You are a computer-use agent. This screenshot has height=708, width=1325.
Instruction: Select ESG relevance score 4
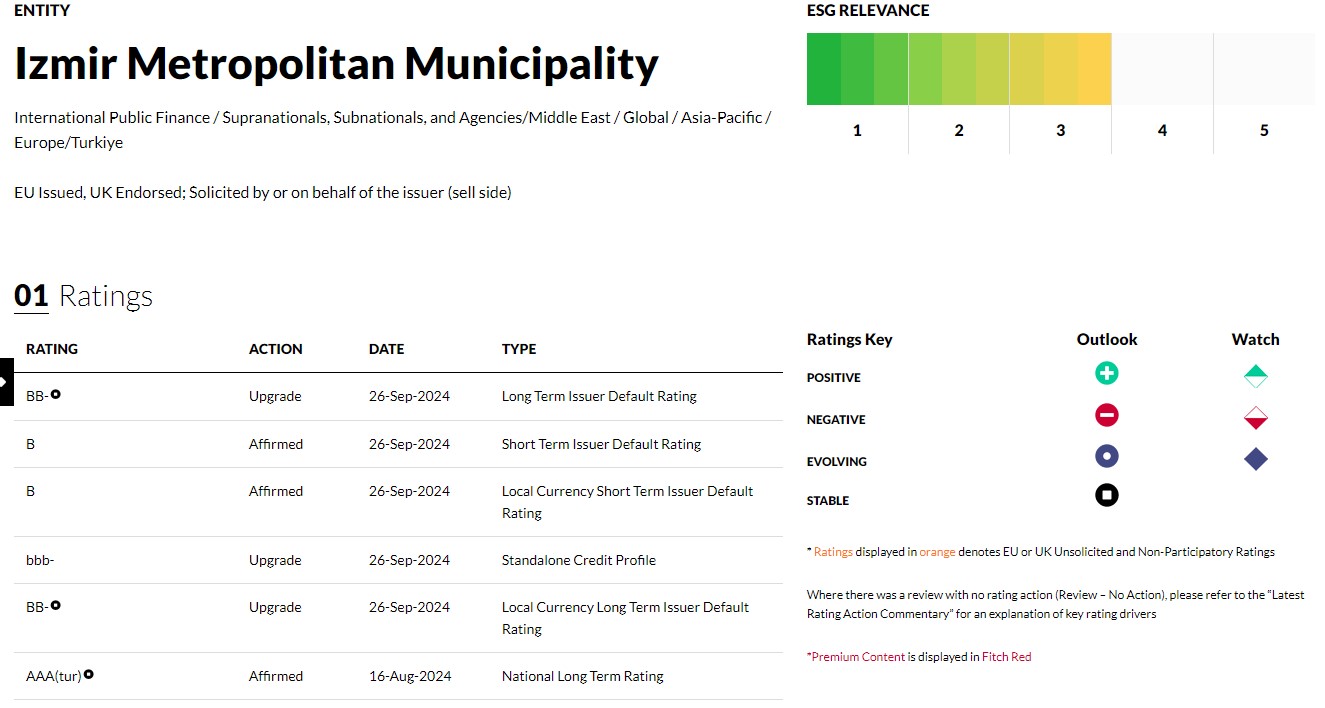point(1162,131)
